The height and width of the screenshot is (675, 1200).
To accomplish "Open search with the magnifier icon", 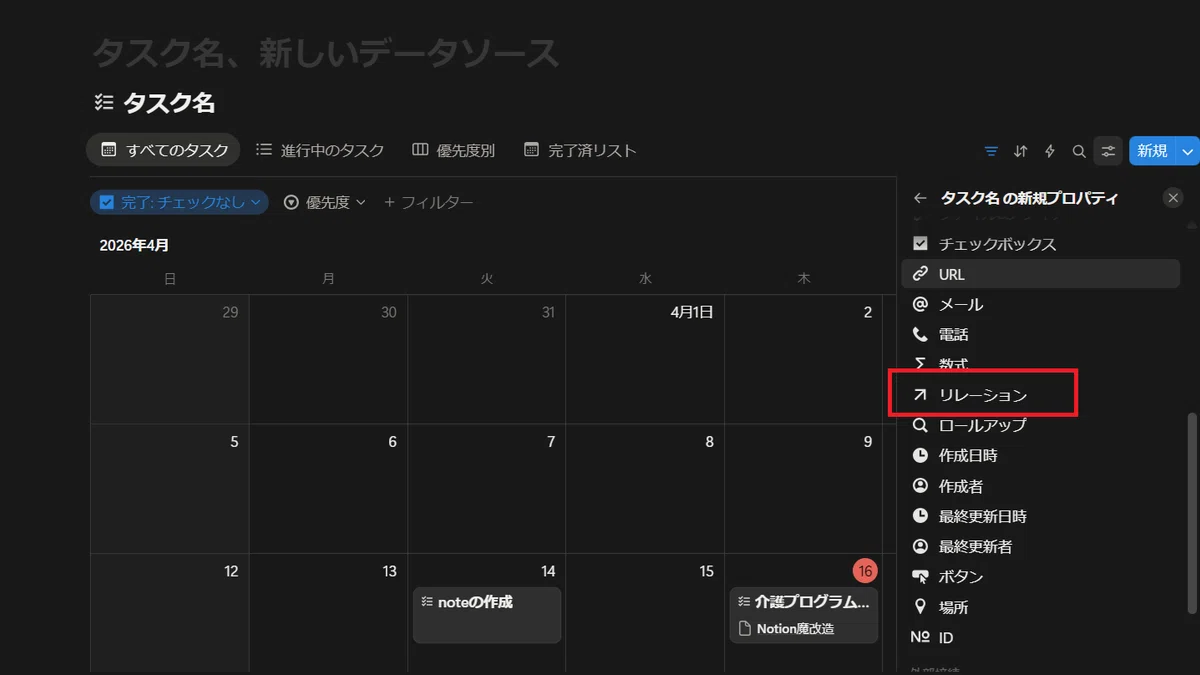I will [x=1079, y=151].
